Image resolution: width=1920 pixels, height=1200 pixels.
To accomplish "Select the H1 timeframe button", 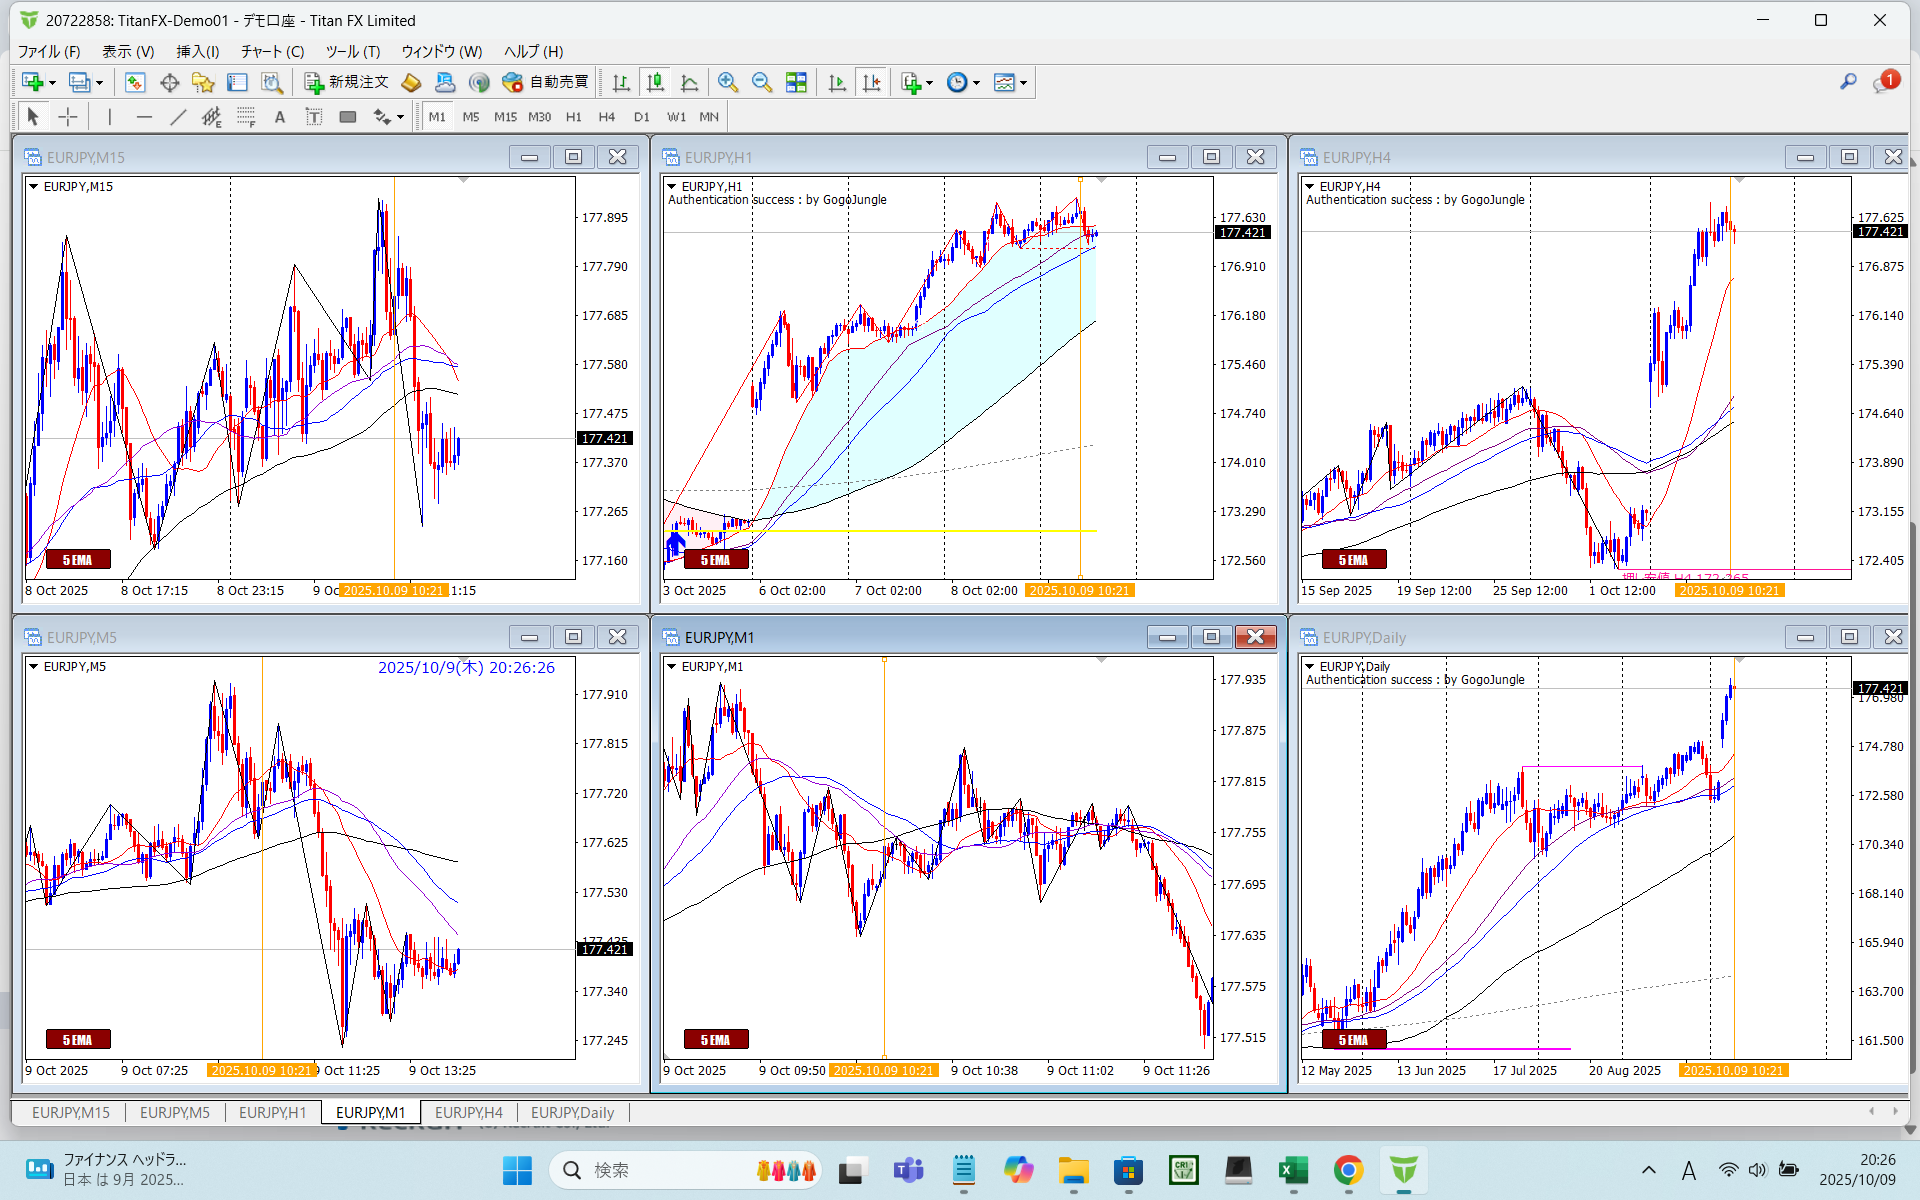I will coord(573,117).
